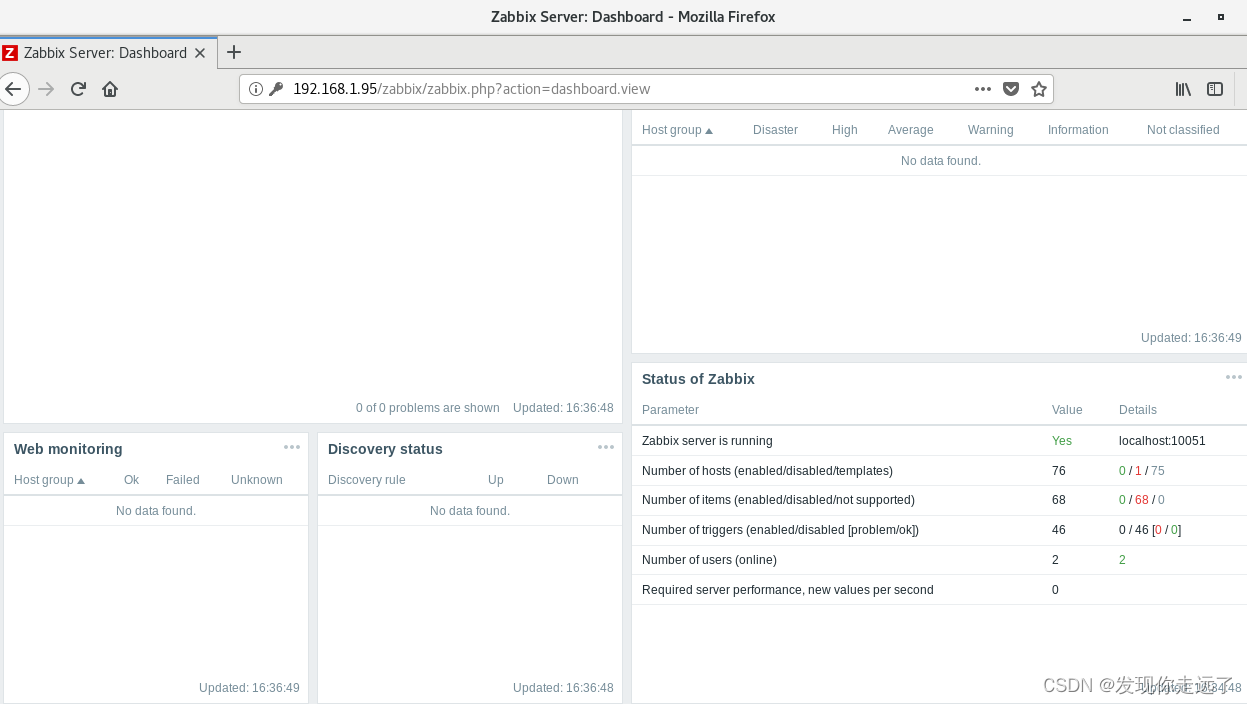Click the Value column header
Screen dimensions: 1247x704
point(1067,410)
